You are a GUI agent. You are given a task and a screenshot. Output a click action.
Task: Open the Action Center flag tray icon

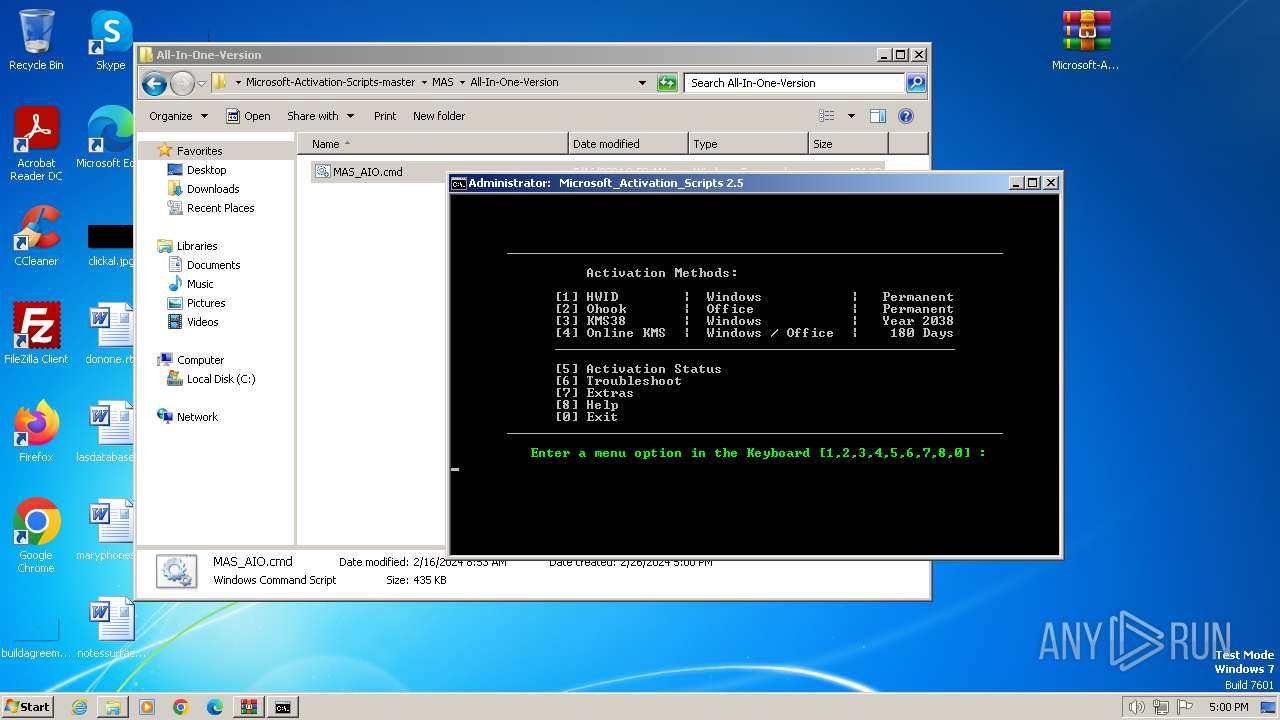(1186, 707)
